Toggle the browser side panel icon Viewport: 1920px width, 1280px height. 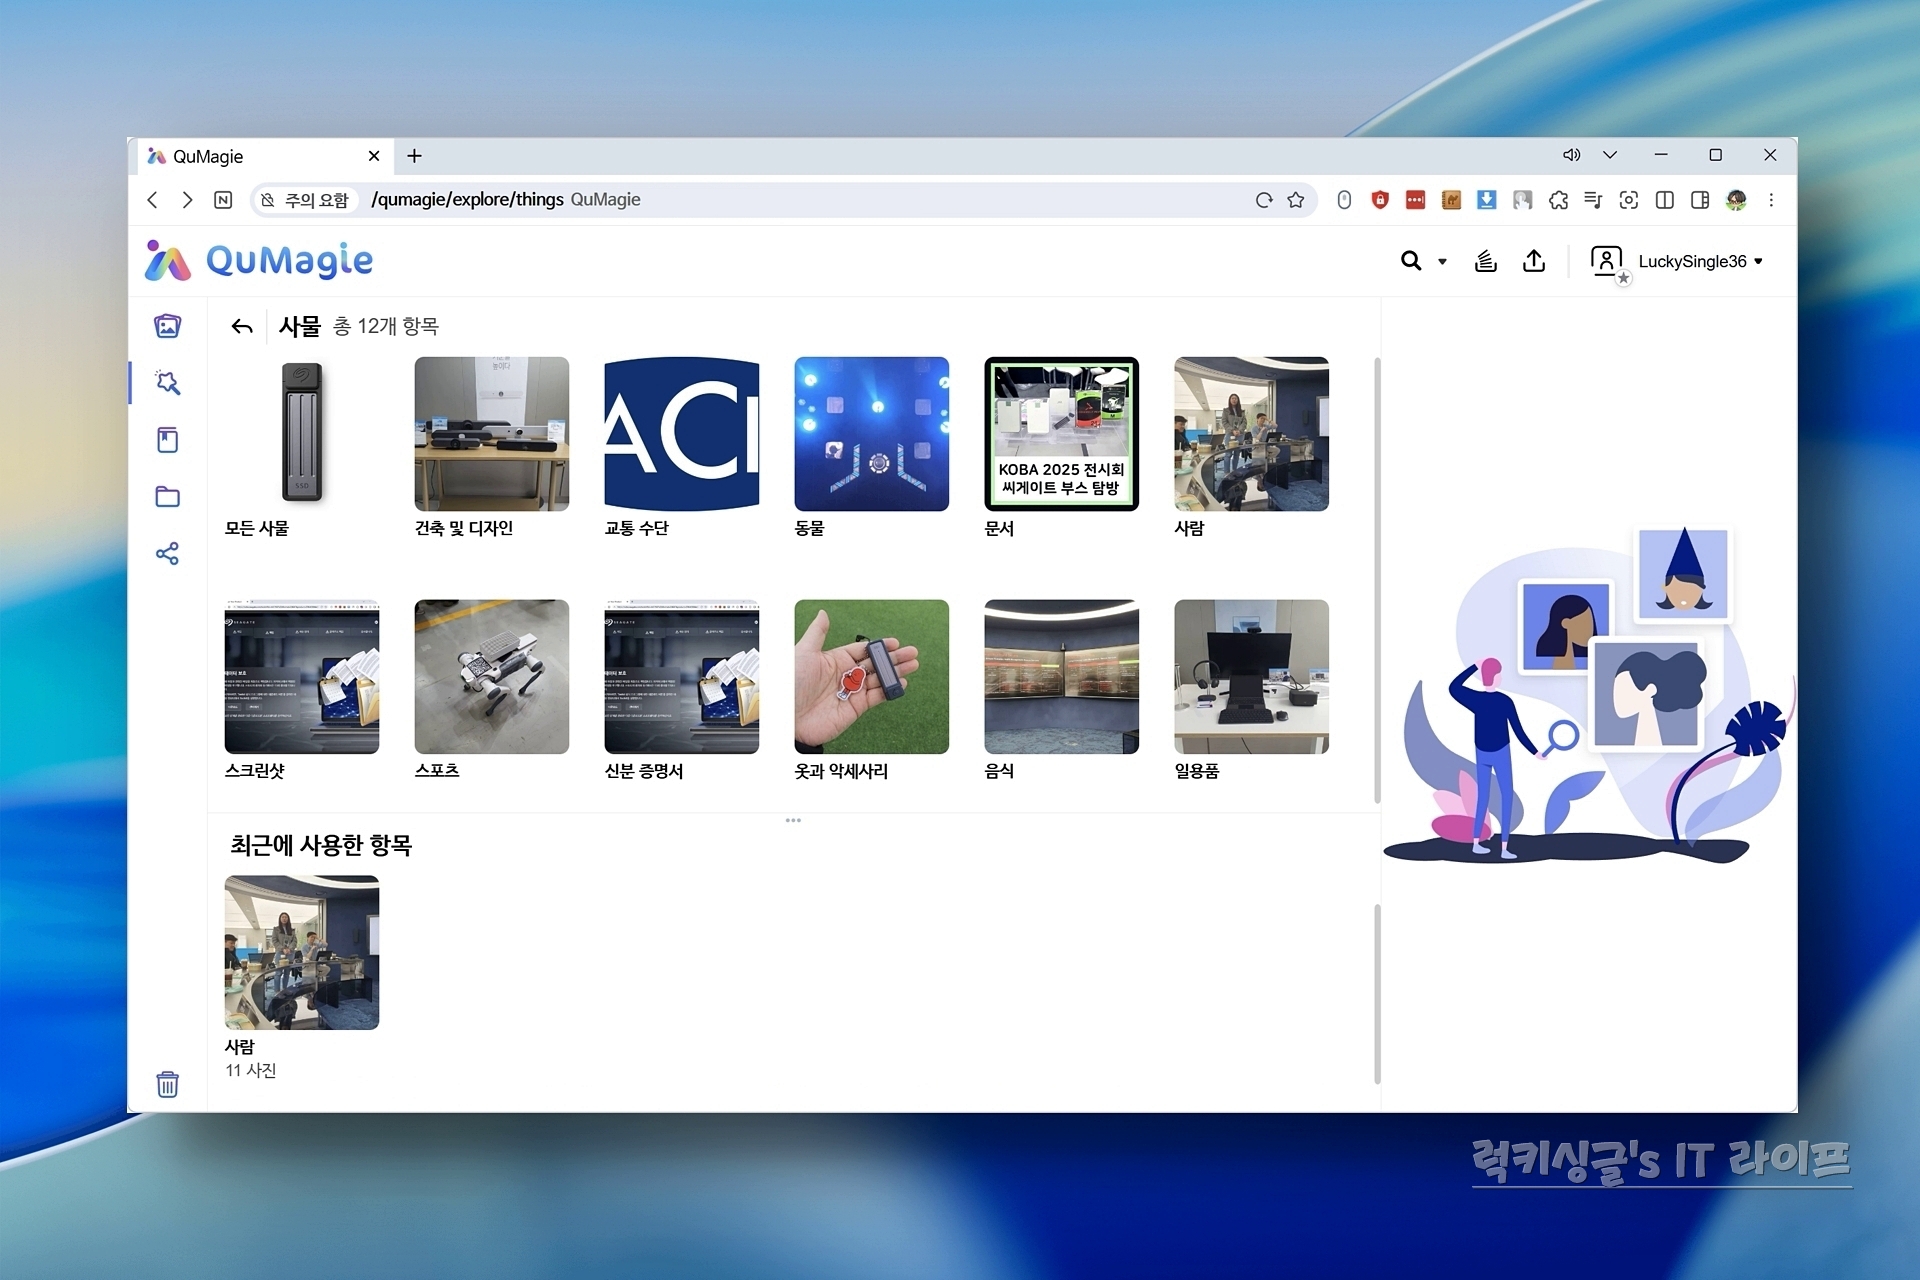(1700, 200)
